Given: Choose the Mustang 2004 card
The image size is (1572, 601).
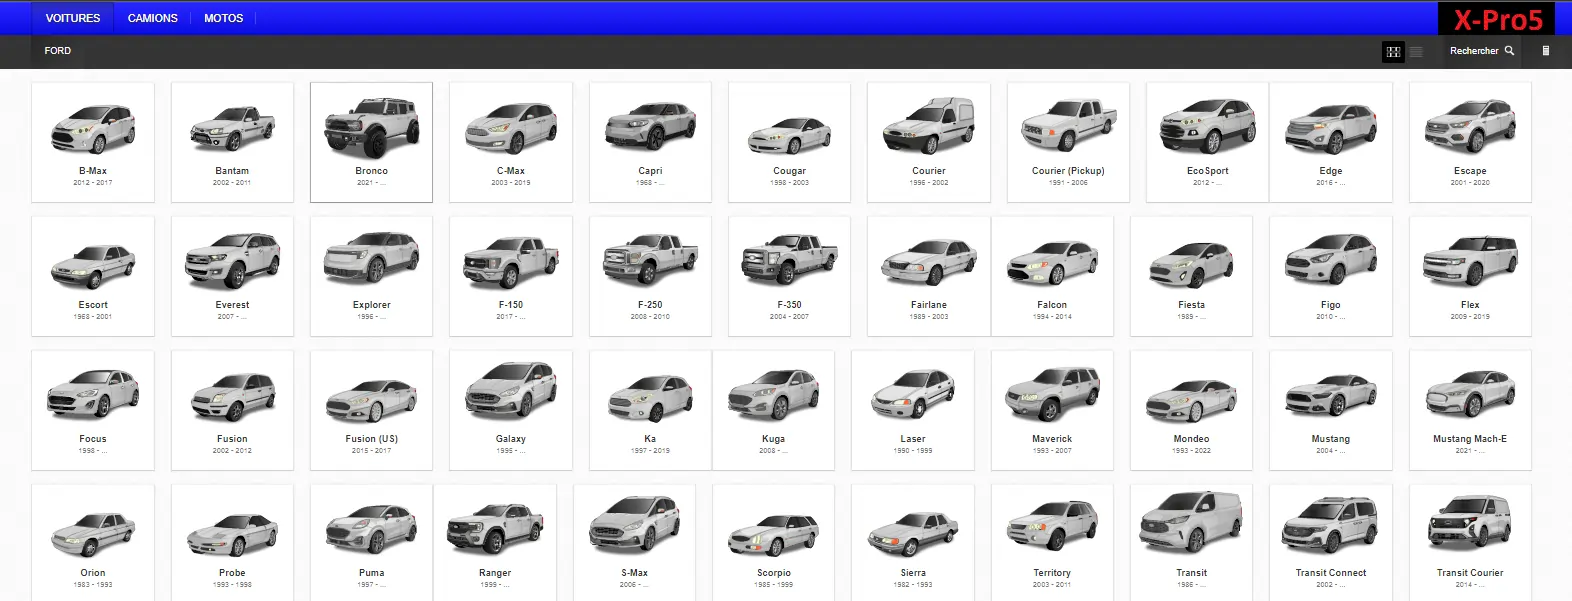Looking at the screenshot, I should coord(1331,410).
